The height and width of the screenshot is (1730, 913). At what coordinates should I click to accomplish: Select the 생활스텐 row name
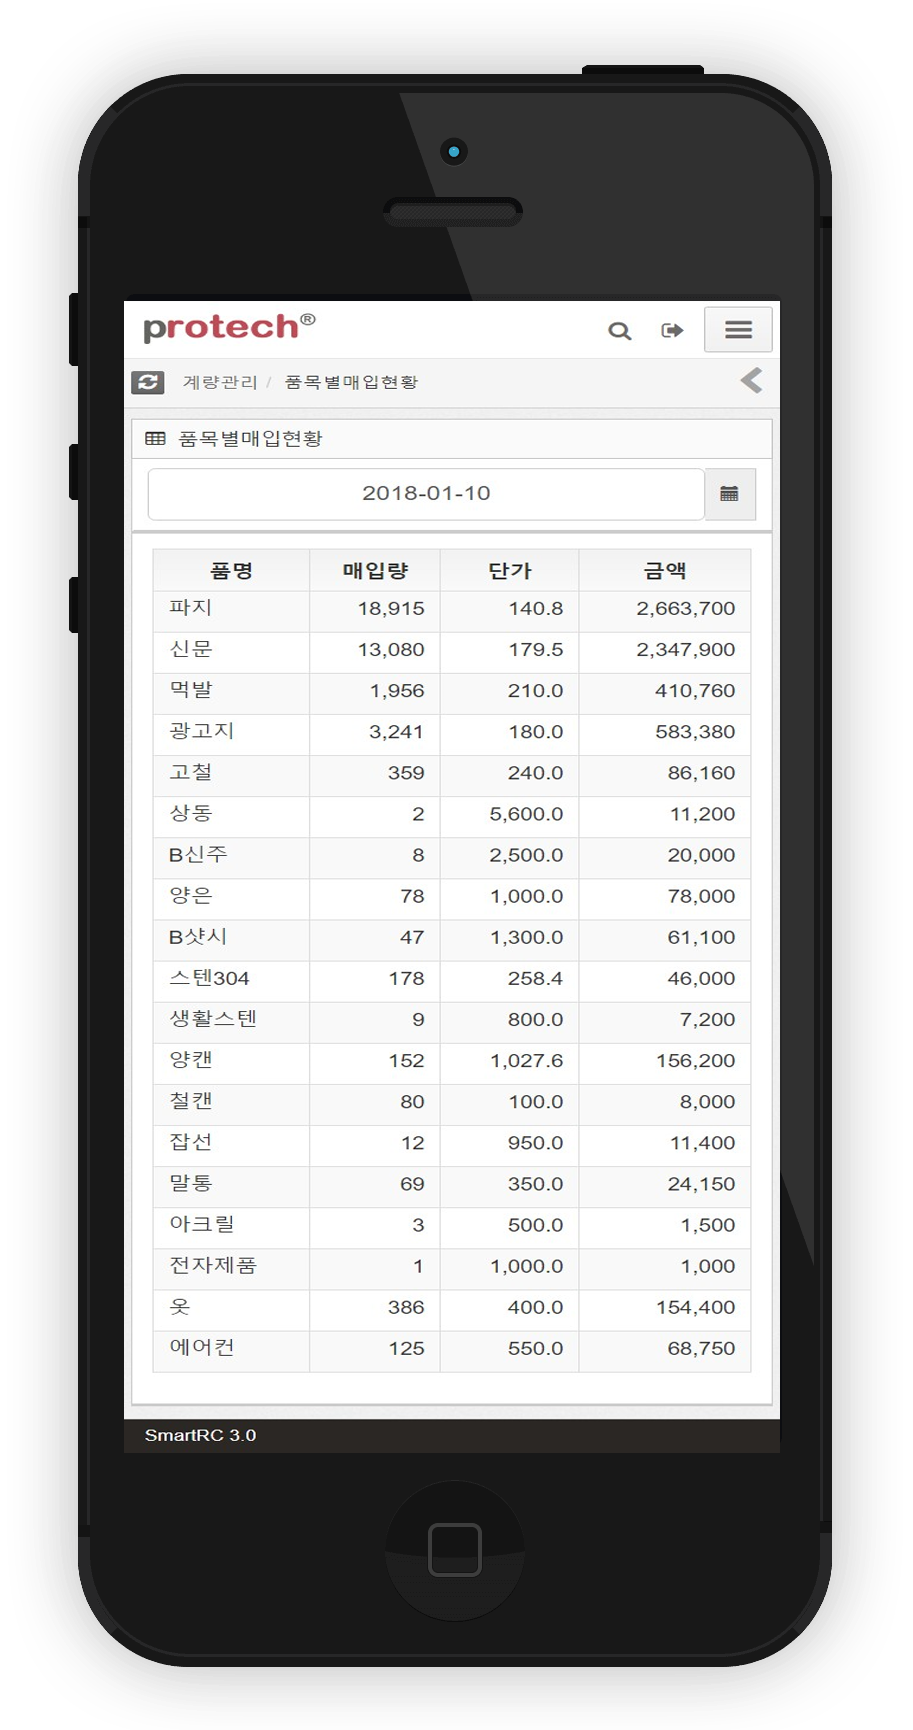[x=213, y=1019]
